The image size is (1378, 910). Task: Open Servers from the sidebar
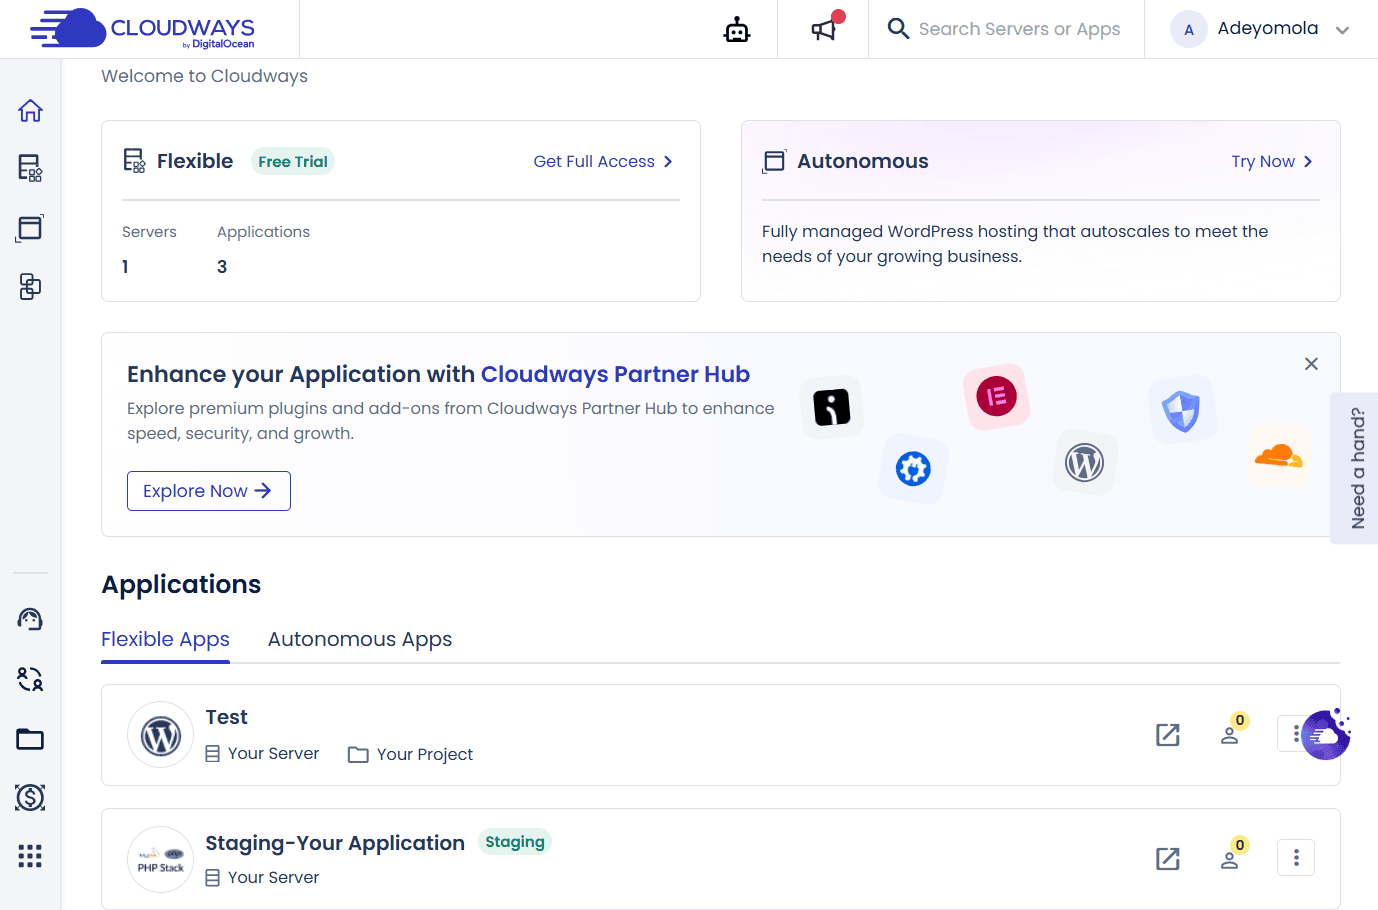click(x=30, y=168)
